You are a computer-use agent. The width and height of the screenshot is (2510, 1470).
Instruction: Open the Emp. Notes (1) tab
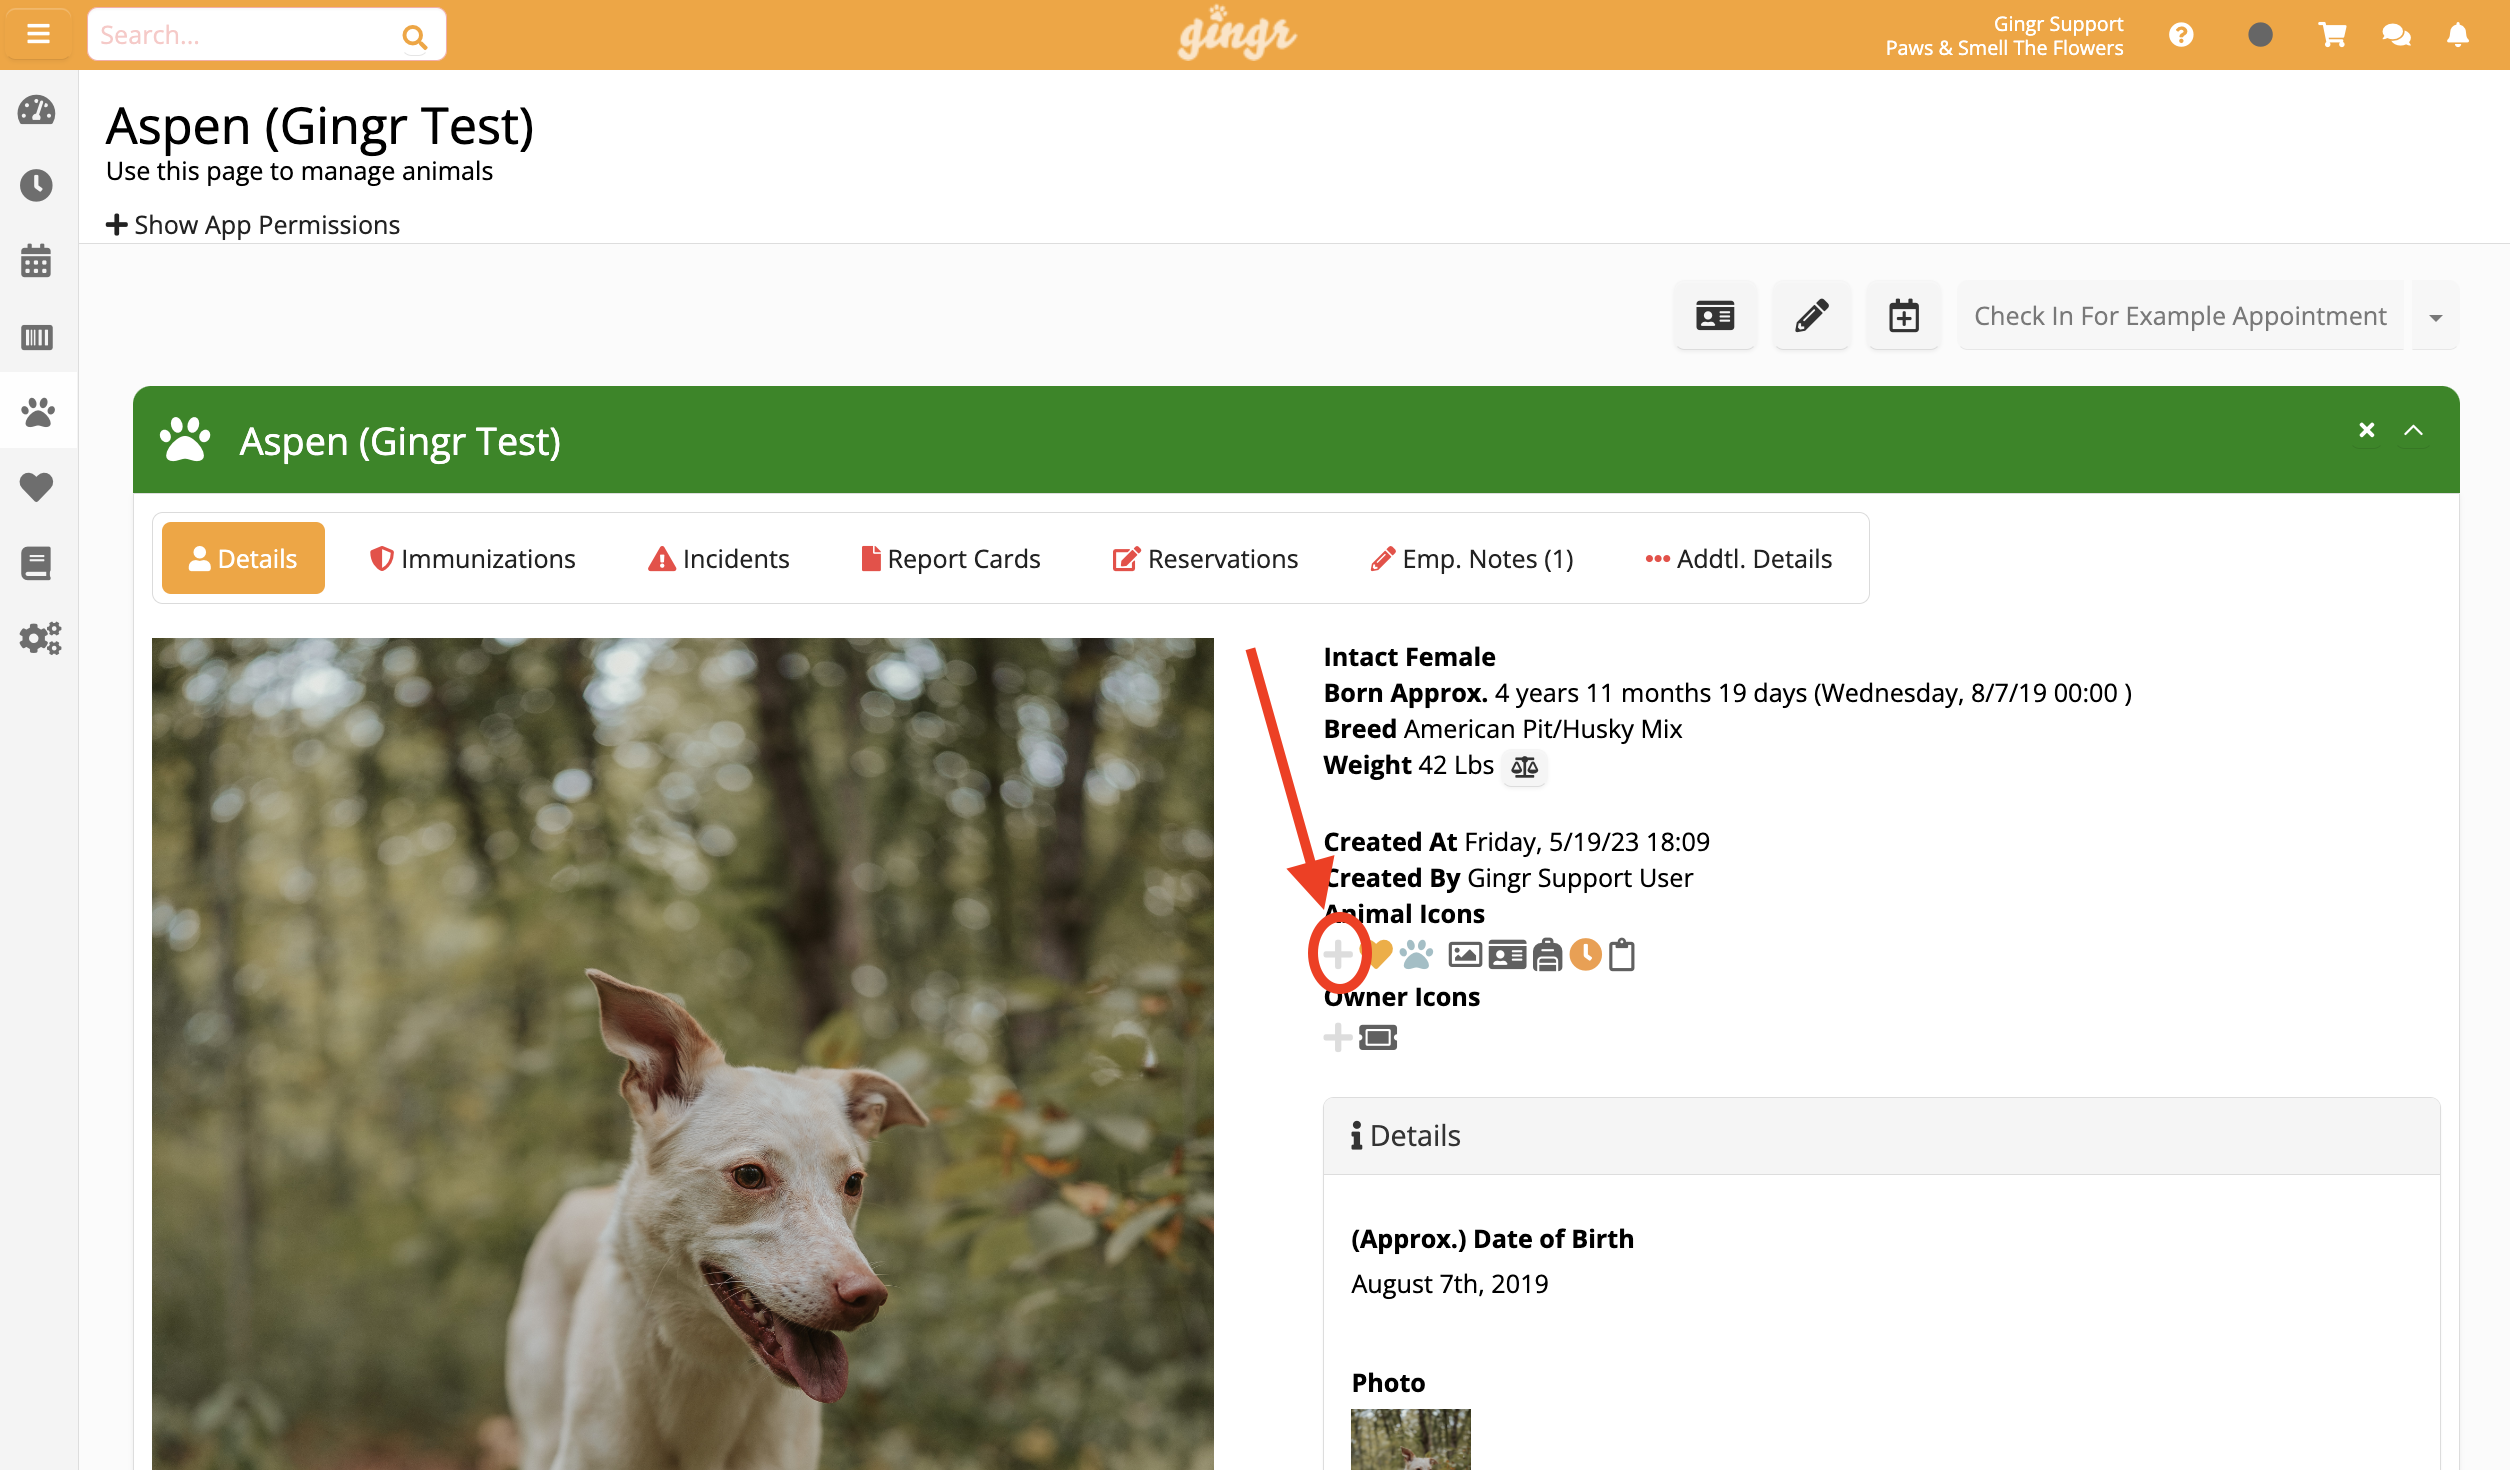[1472, 558]
